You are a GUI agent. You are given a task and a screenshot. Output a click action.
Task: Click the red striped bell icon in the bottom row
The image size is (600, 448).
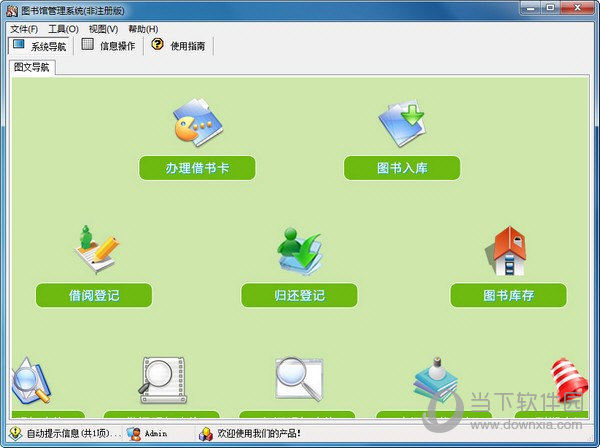(569, 380)
